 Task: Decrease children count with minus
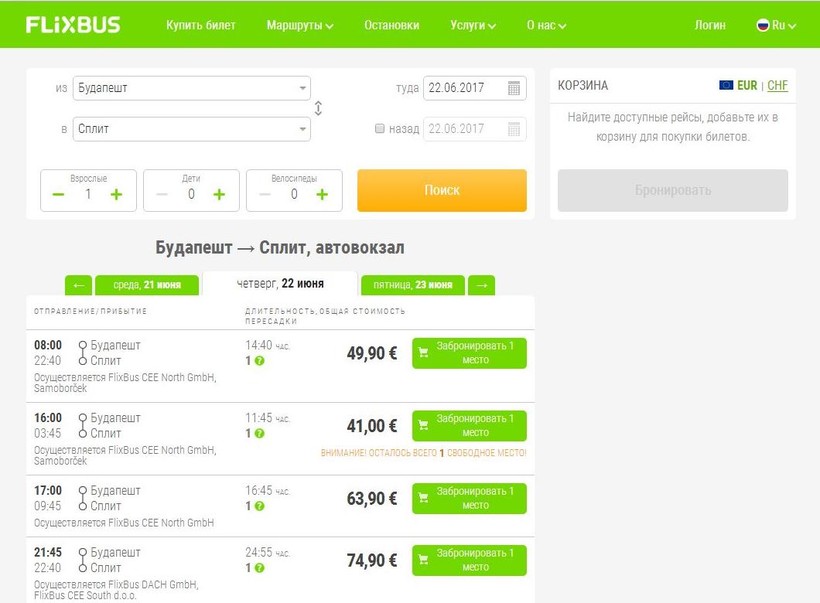pos(162,195)
